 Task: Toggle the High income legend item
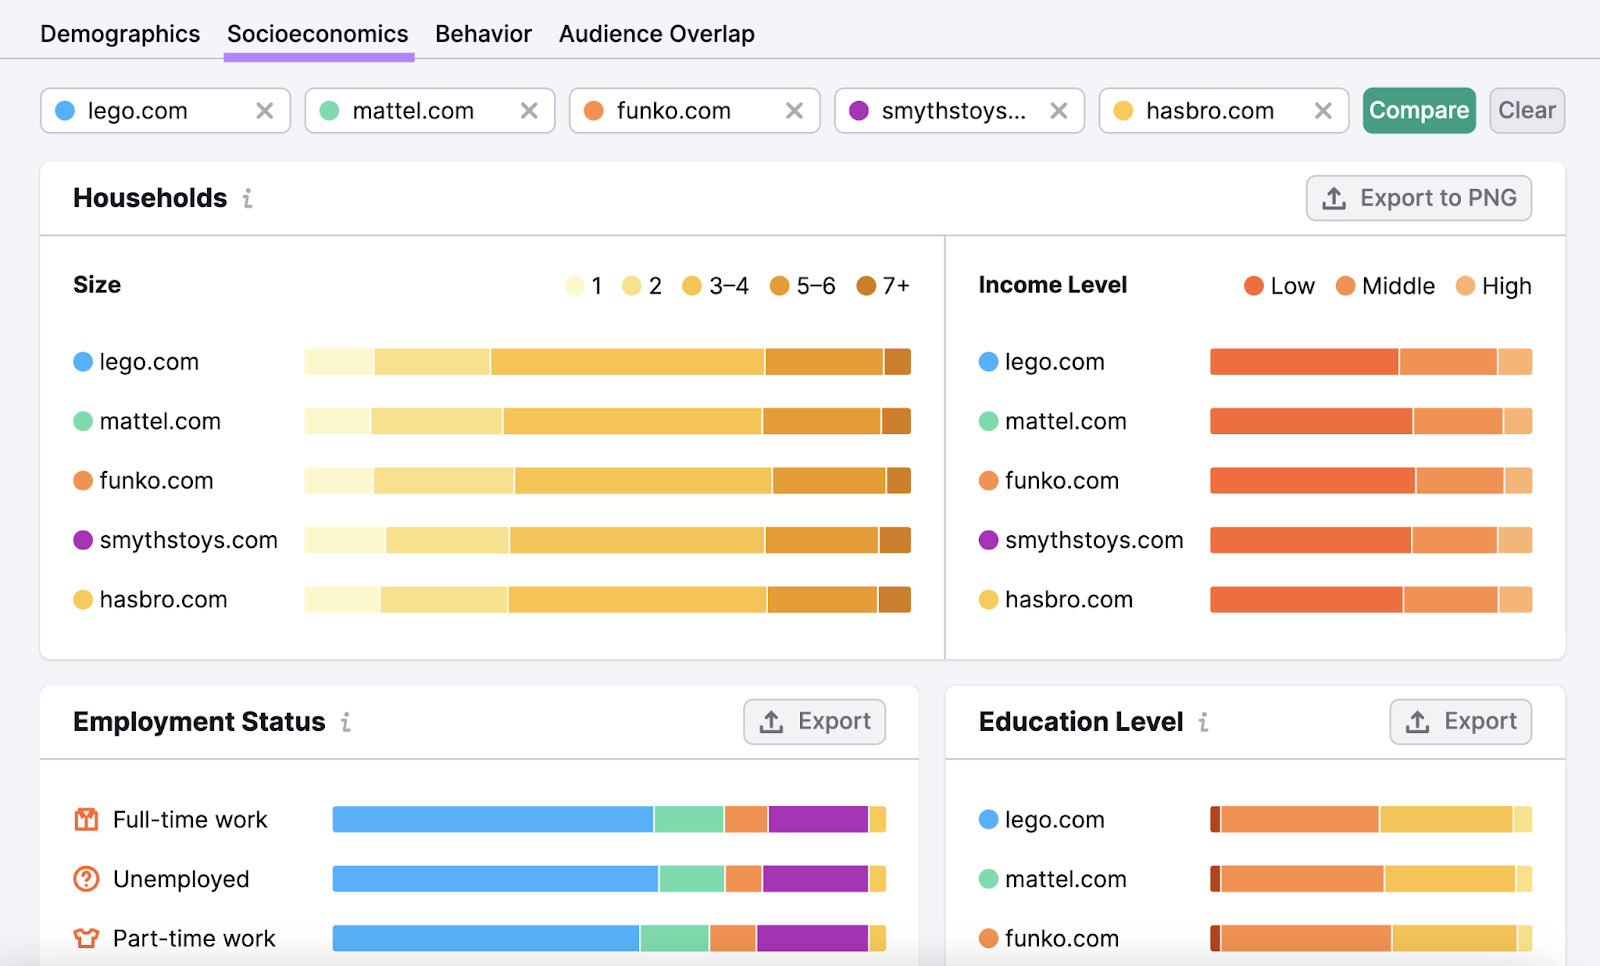point(1493,285)
